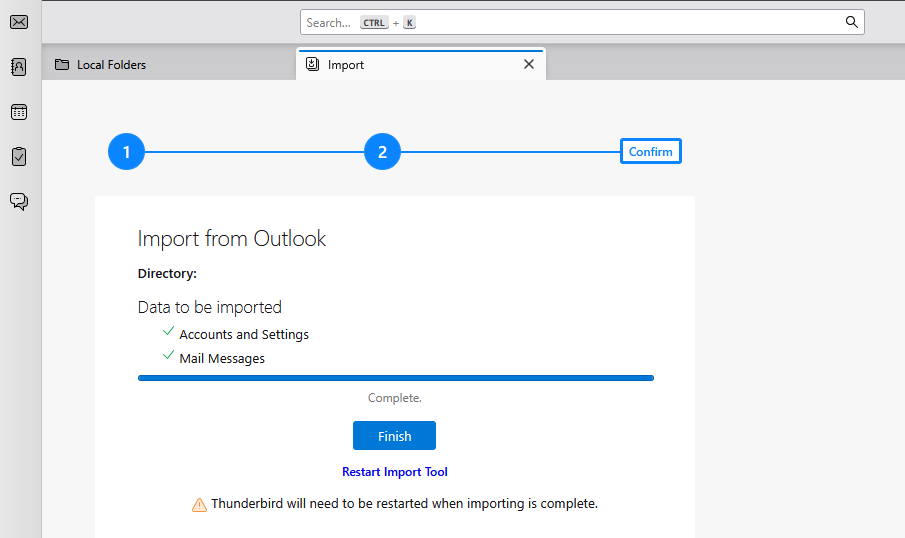This screenshot has height=538, width=905.
Task: Click the Directory label
Action: (167, 274)
